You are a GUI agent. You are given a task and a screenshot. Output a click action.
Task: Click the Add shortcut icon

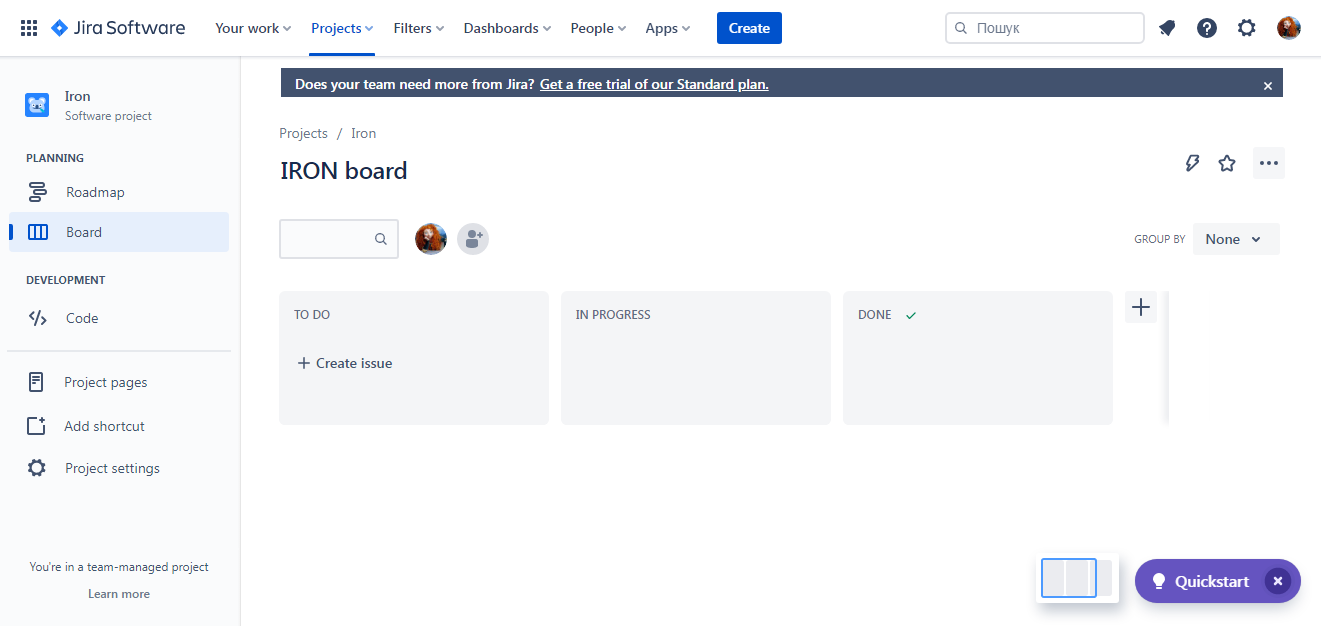pyautogui.click(x=36, y=426)
